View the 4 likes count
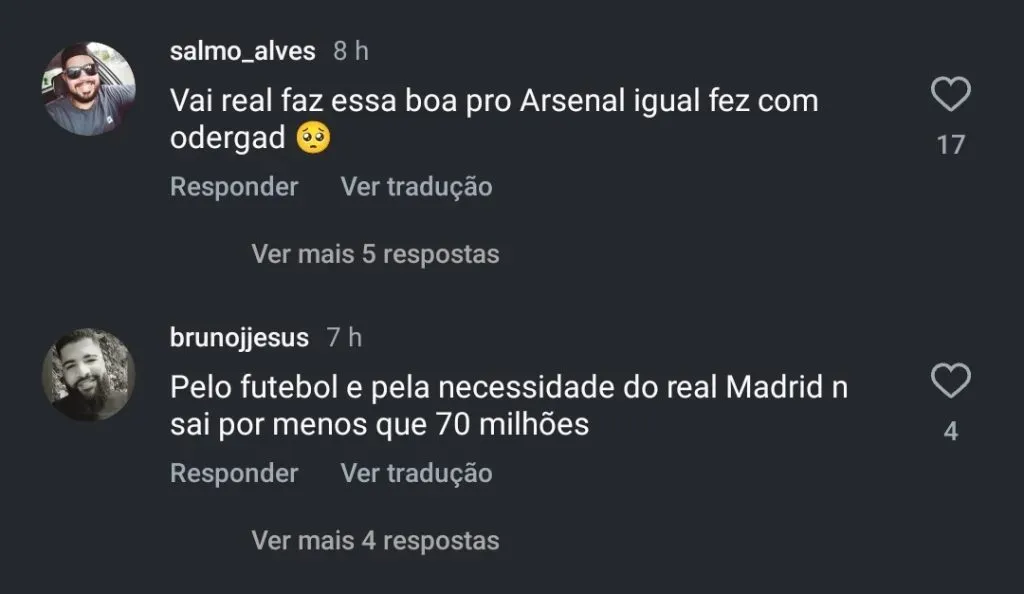Image resolution: width=1024 pixels, height=594 pixels. 951,432
